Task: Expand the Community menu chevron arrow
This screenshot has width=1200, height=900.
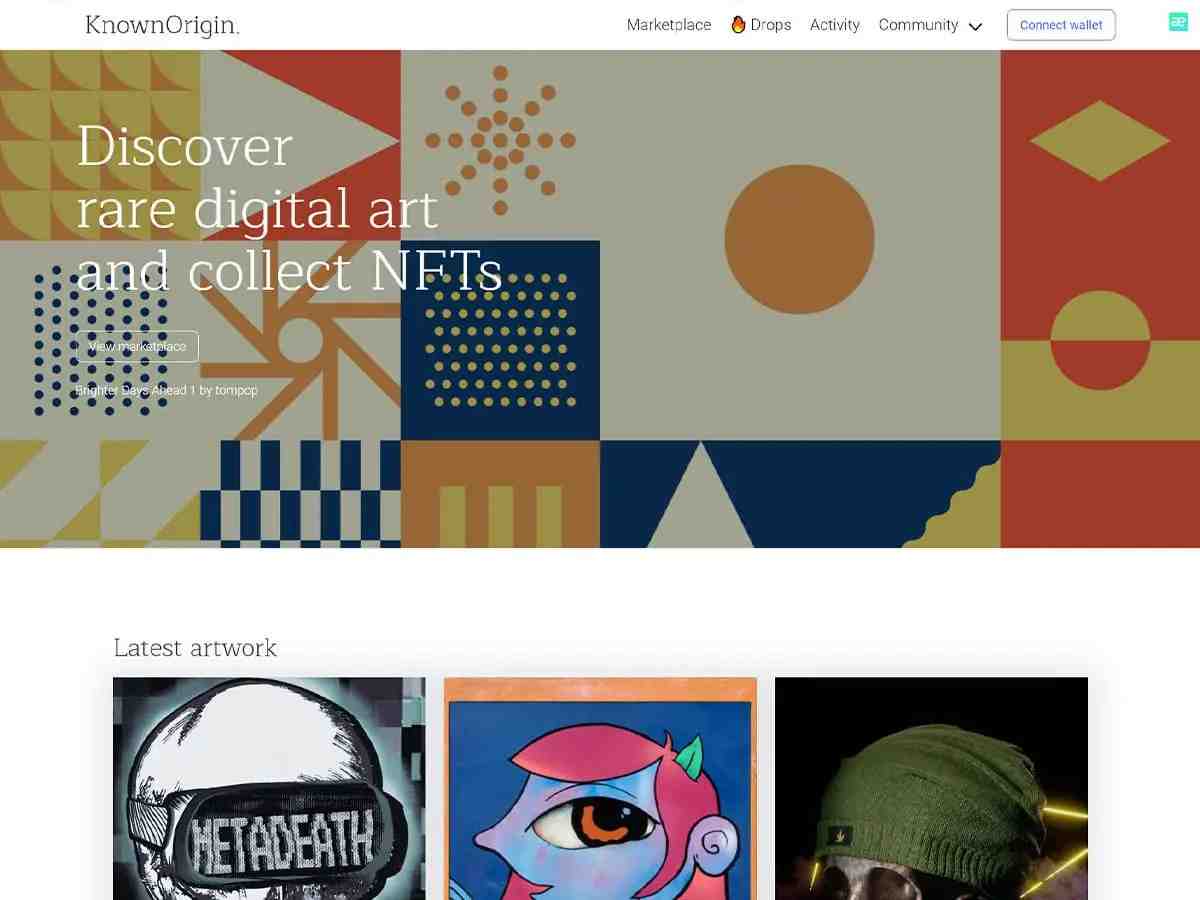Action: coord(976,27)
